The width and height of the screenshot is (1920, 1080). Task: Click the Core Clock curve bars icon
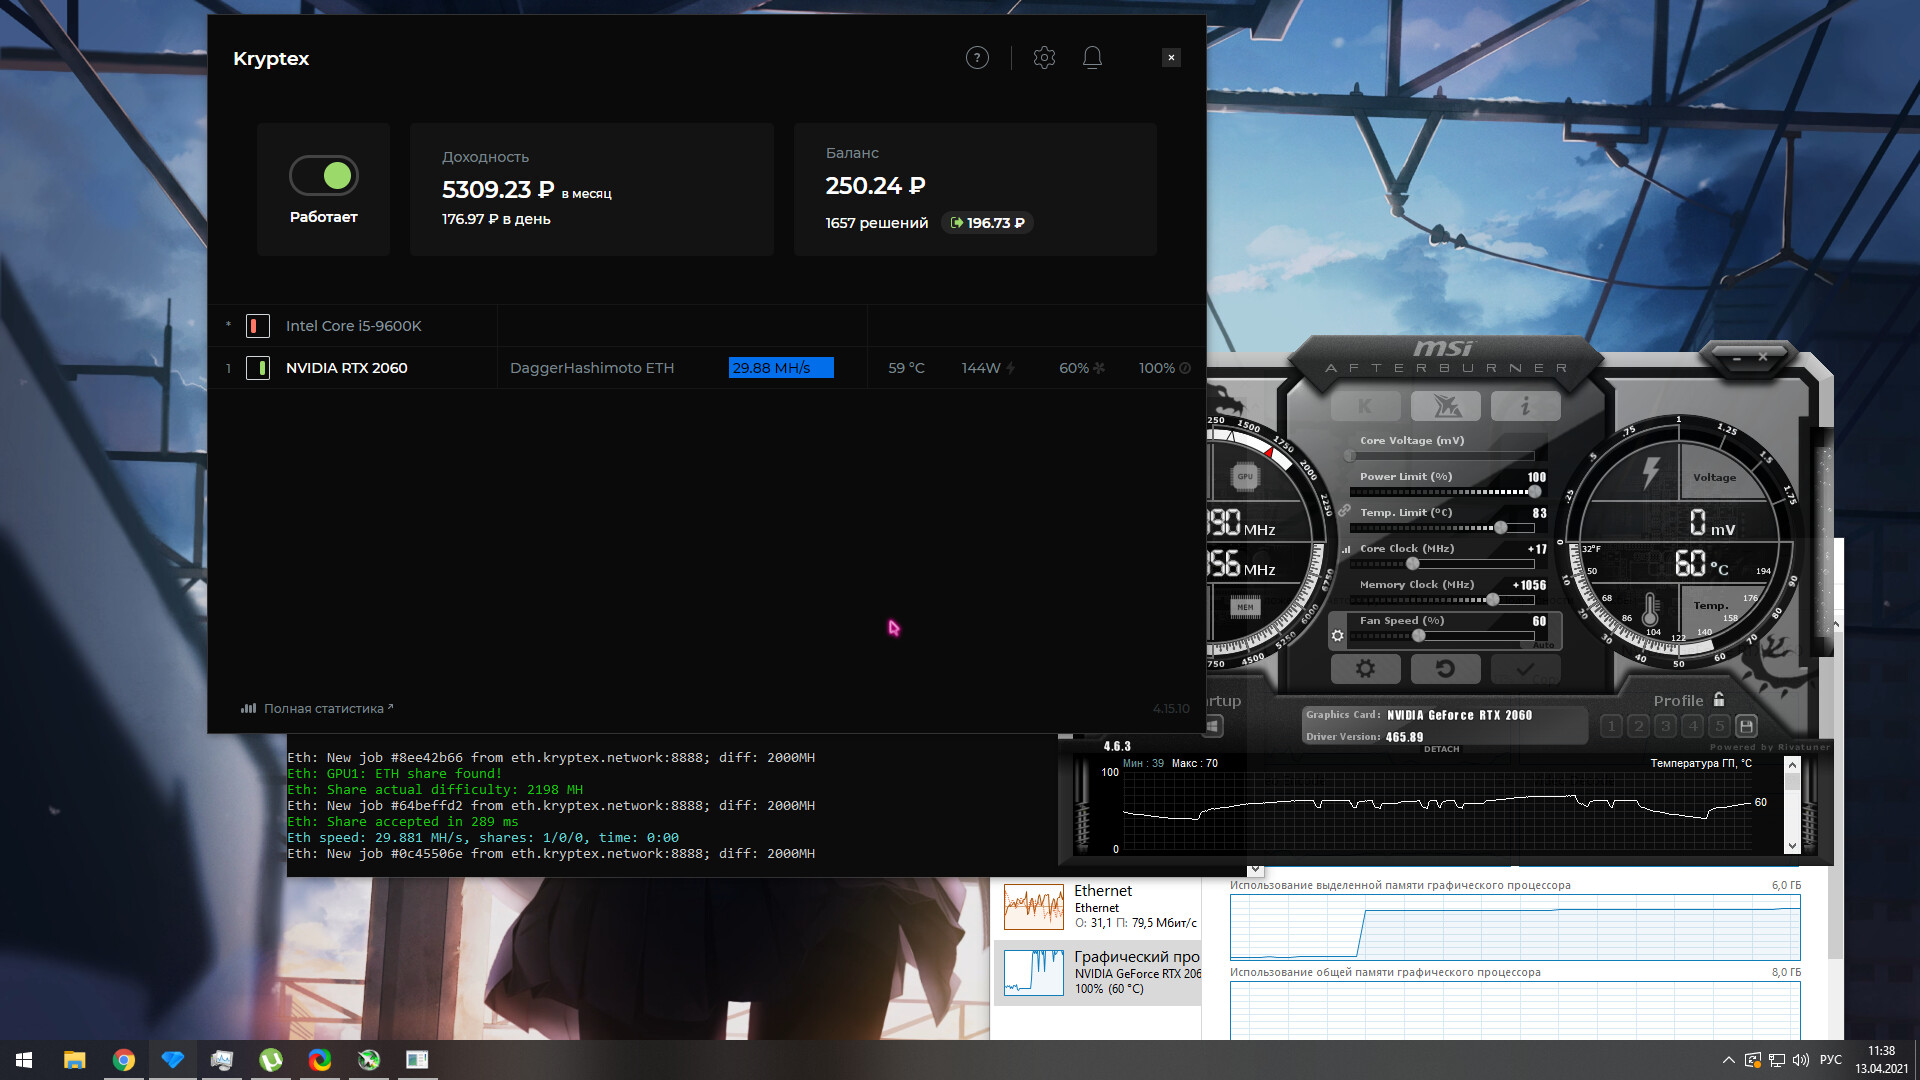click(x=1346, y=549)
